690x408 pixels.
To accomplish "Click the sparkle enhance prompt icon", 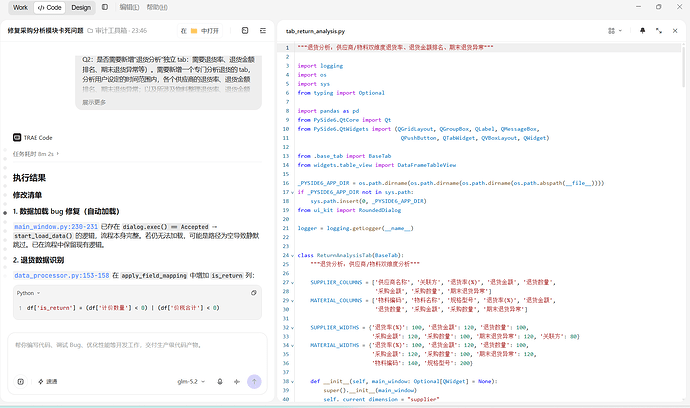I will pos(237,382).
